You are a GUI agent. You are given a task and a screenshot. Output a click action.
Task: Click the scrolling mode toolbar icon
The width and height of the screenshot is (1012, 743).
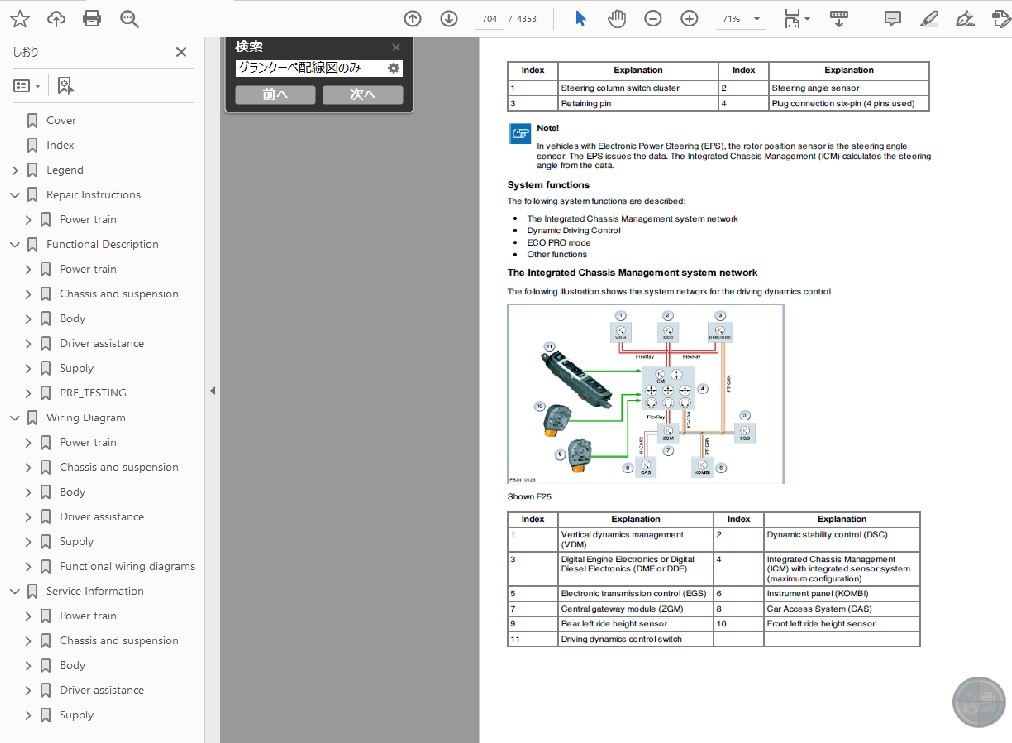click(x=839, y=19)
